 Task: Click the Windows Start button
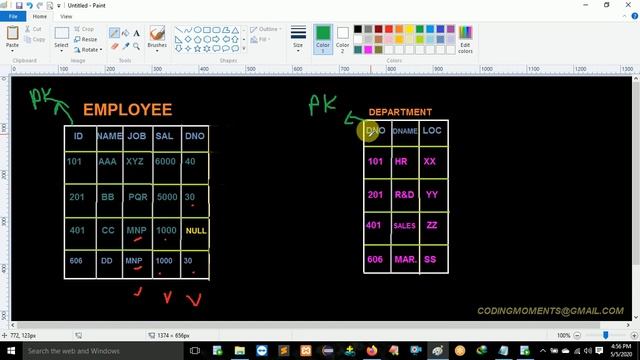tap(11, 351)
